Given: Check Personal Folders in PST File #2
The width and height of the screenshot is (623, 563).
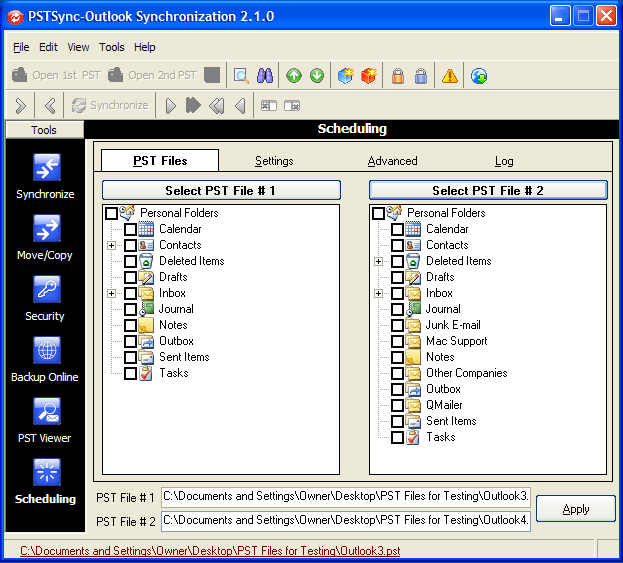Looking at the screenshot, I should pyautogui.click(x=378, y=213).
